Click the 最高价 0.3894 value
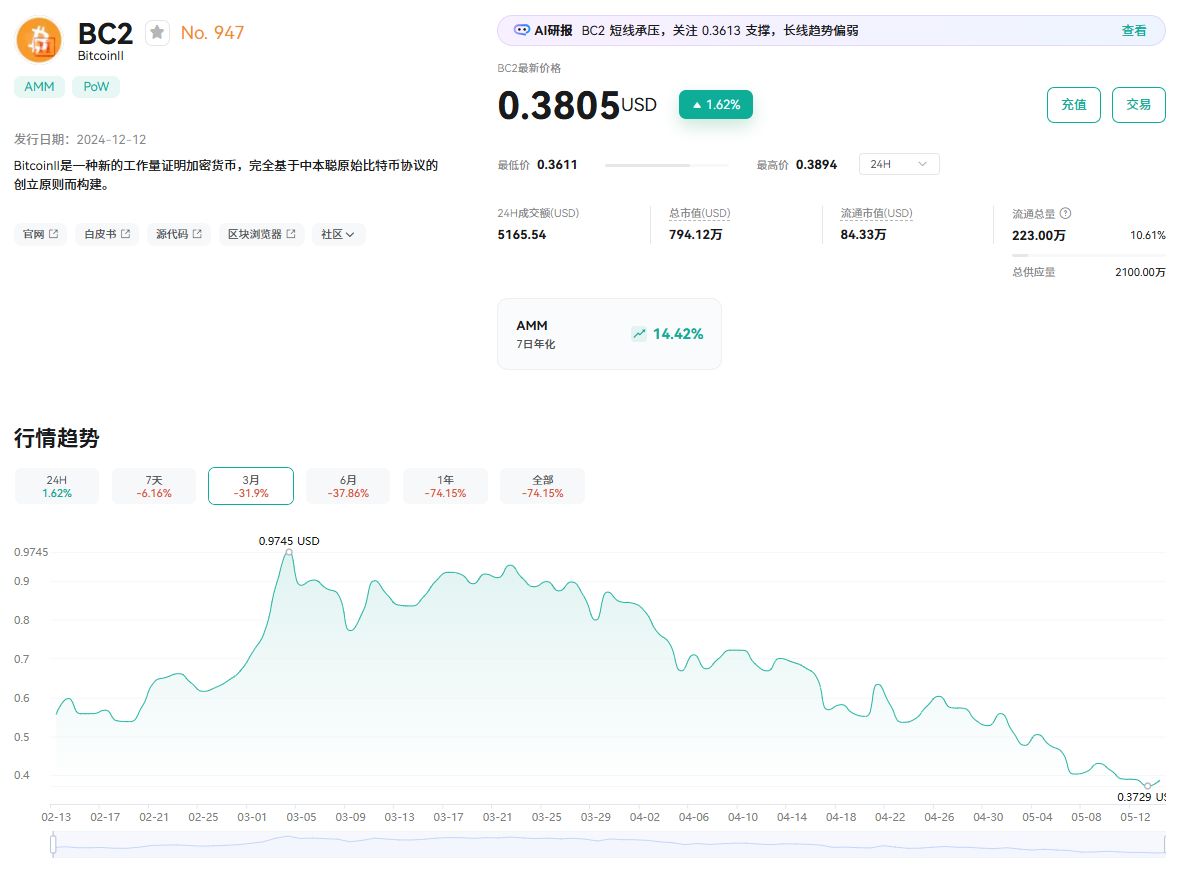The width and height of the screenshot is (1195, 876). pos(816,165)
